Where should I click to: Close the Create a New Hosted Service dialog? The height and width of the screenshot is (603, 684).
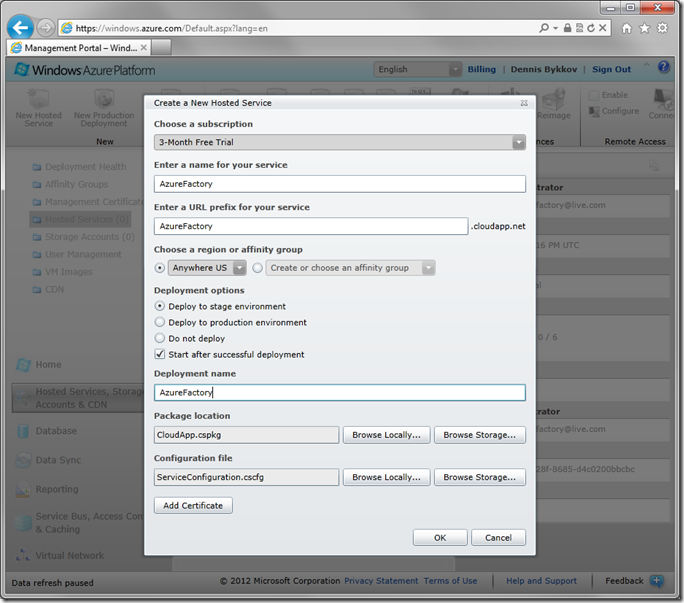tap(524, 103)
